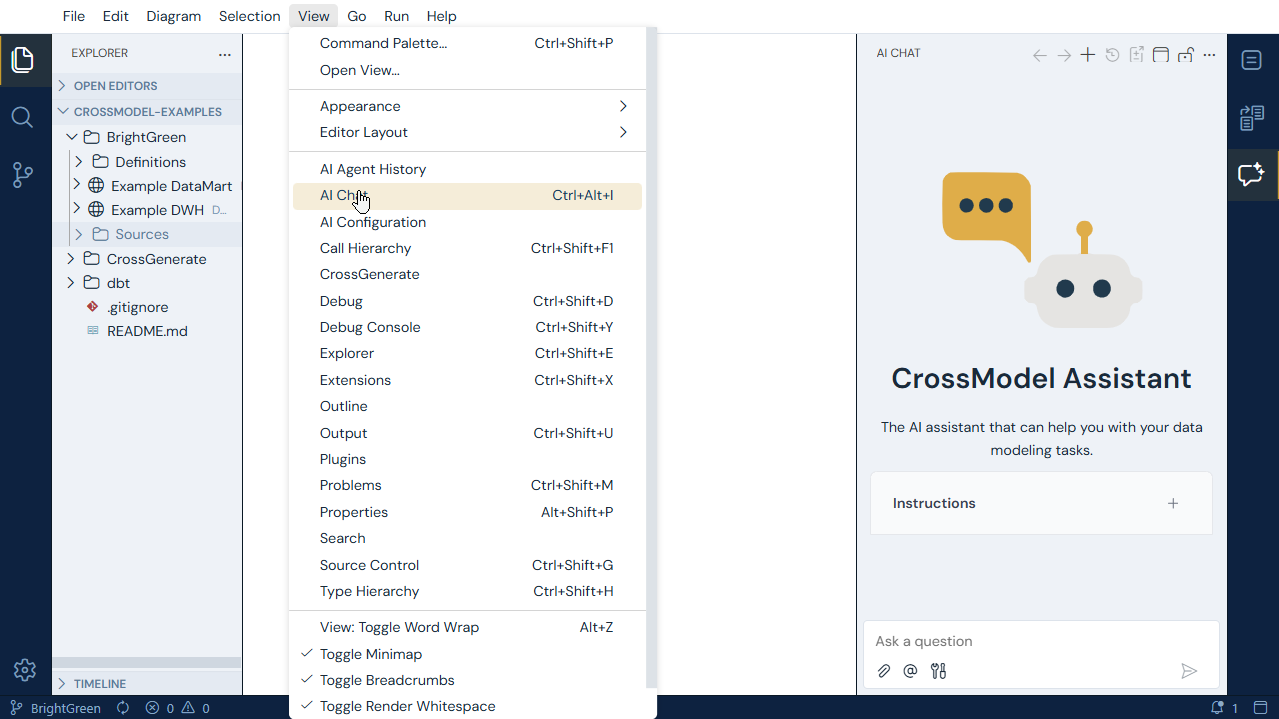Toggle Render Whitespace in the View menu
The image size is (1279, 719).
click(467, 706)
